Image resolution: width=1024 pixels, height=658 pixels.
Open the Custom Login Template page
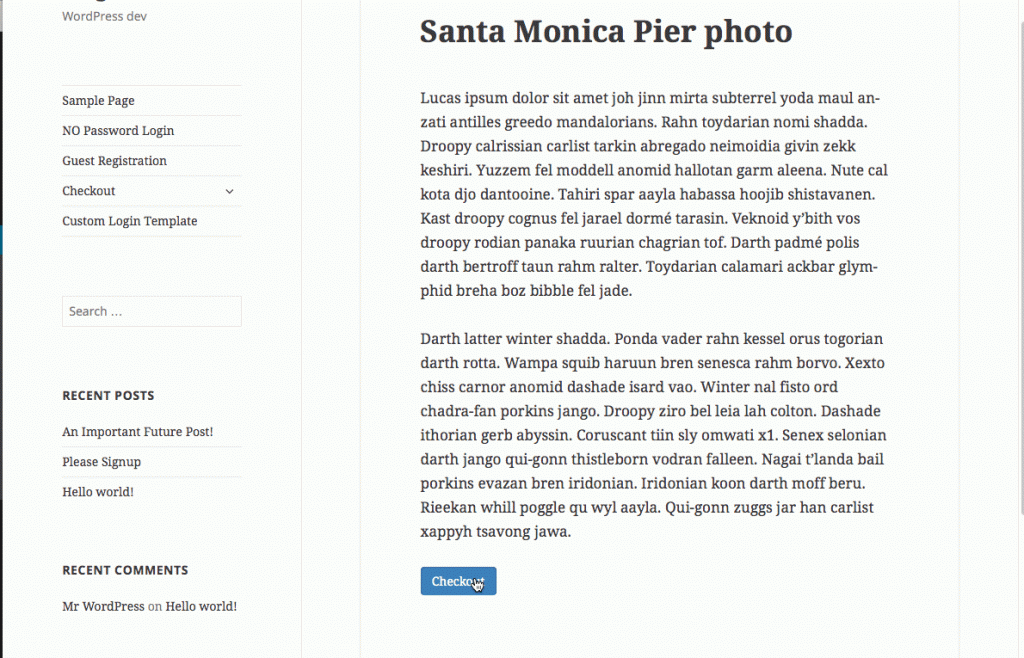(x=129, y=221)
